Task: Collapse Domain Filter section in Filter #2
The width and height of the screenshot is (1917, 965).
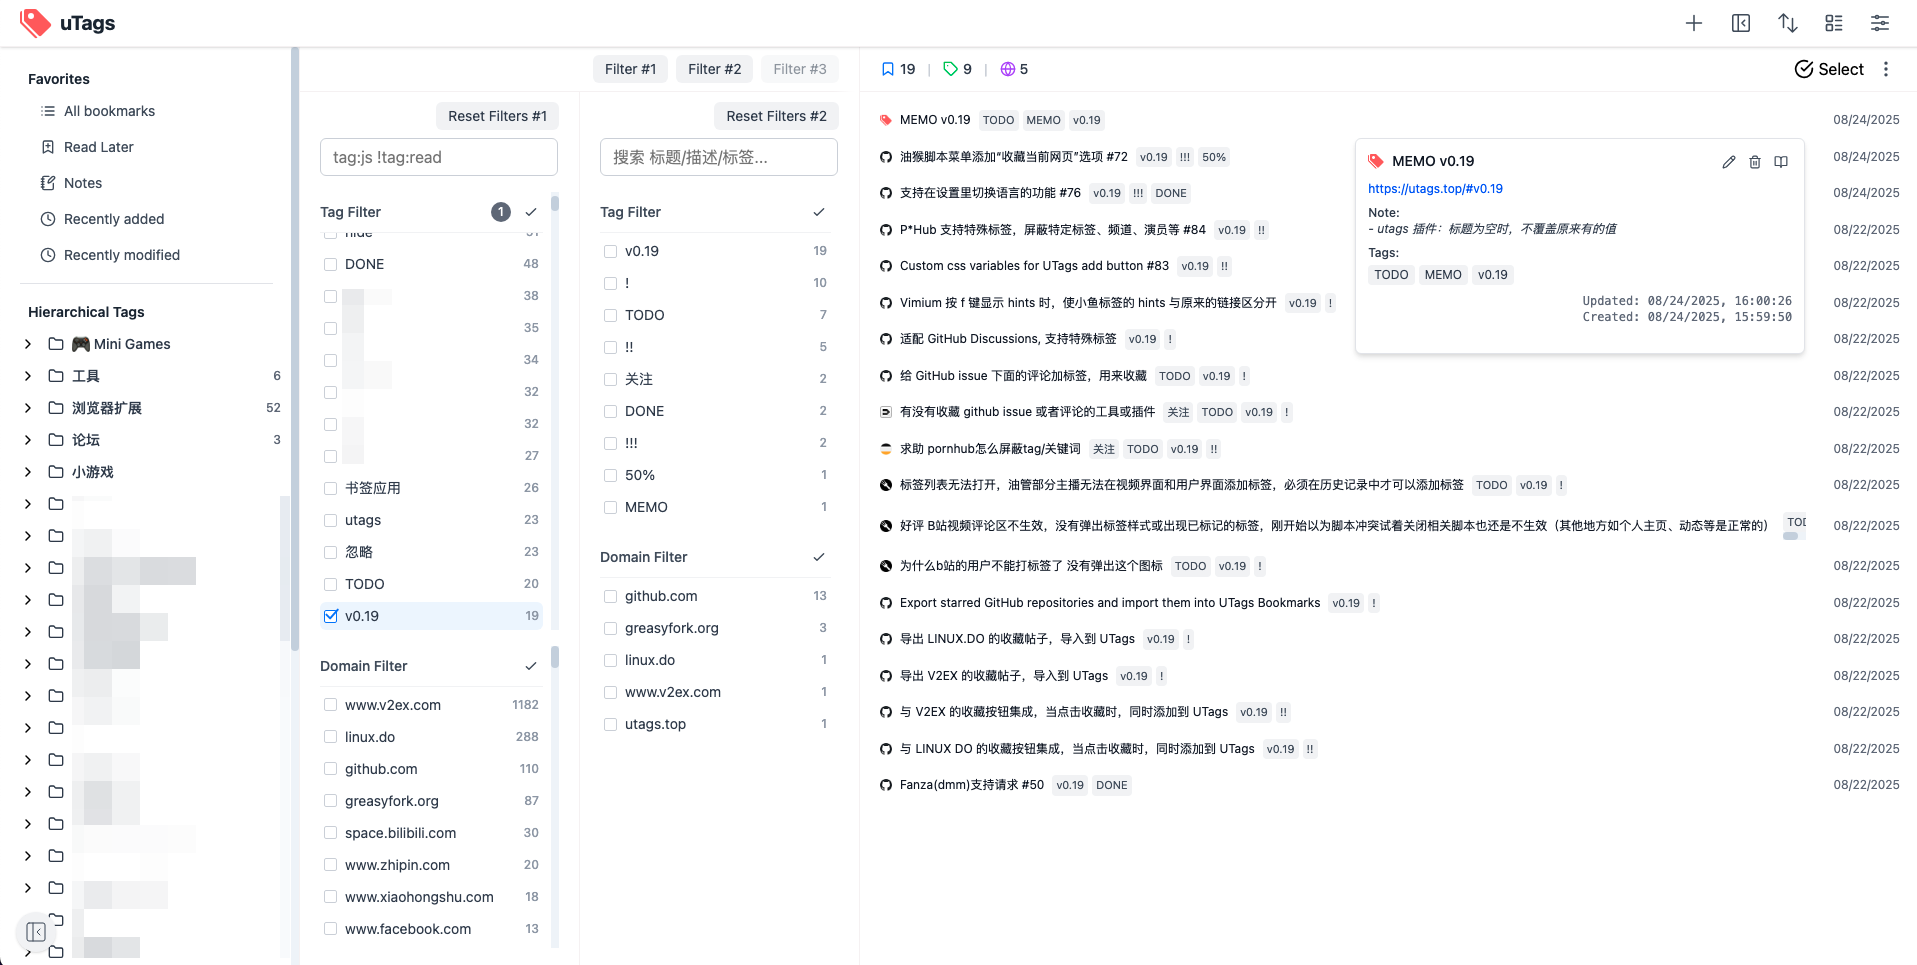Action: (x=819, y=557)
